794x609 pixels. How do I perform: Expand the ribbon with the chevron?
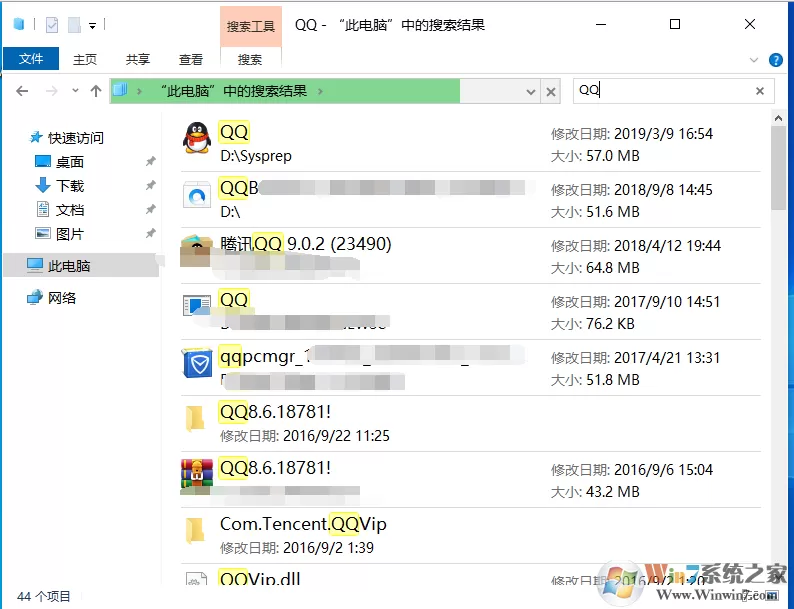tap(753, 60)
